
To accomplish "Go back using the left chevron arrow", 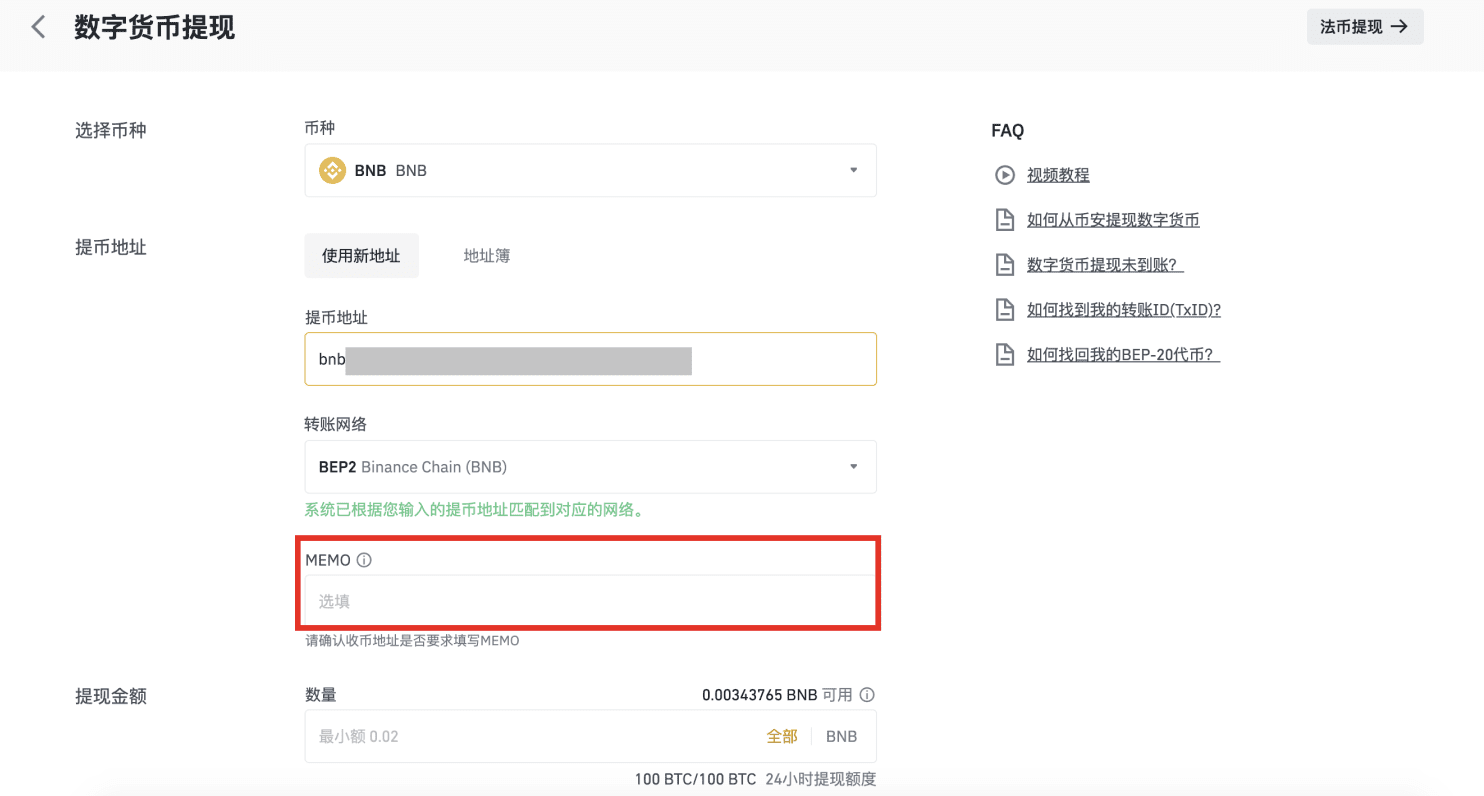I will coord(38,27).
